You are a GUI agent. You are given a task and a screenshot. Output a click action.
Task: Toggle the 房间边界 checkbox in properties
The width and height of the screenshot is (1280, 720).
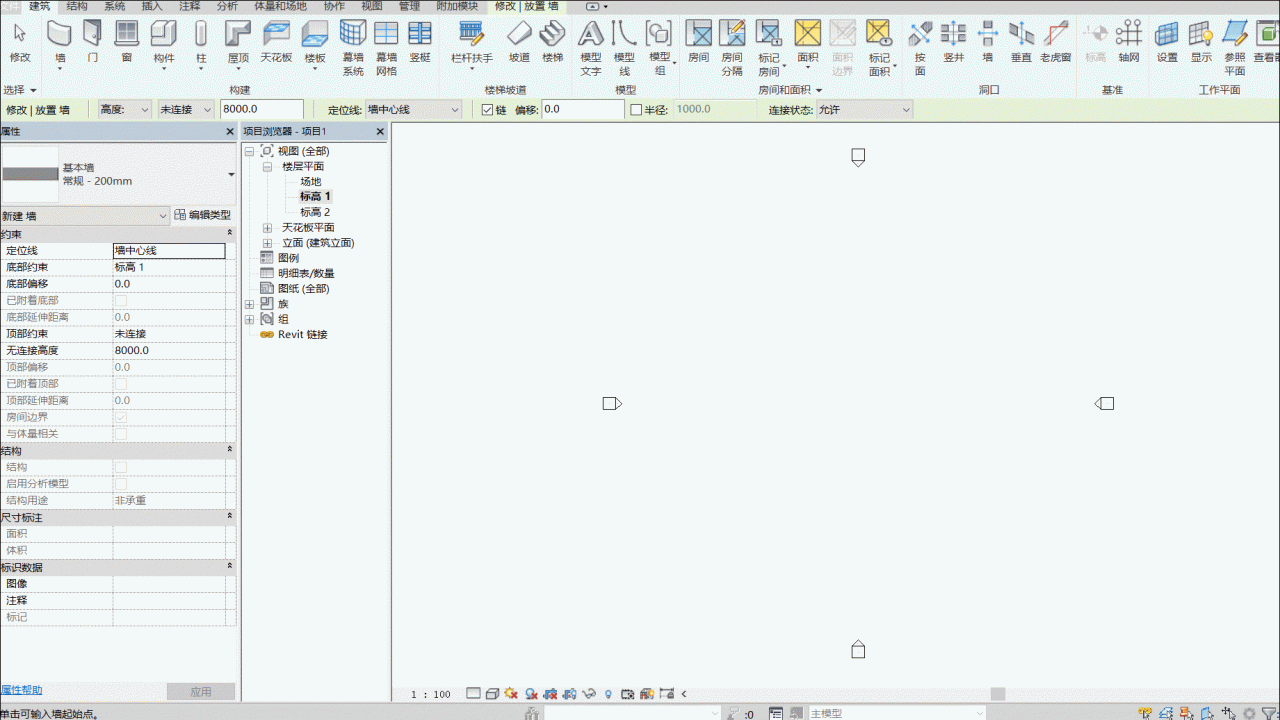pos(121,417)
